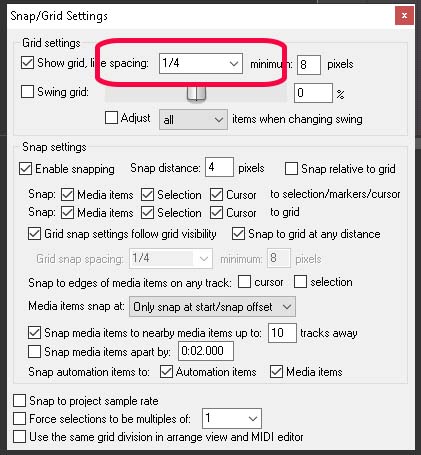
Task: Click the tracks away number field
Action: 282,333
